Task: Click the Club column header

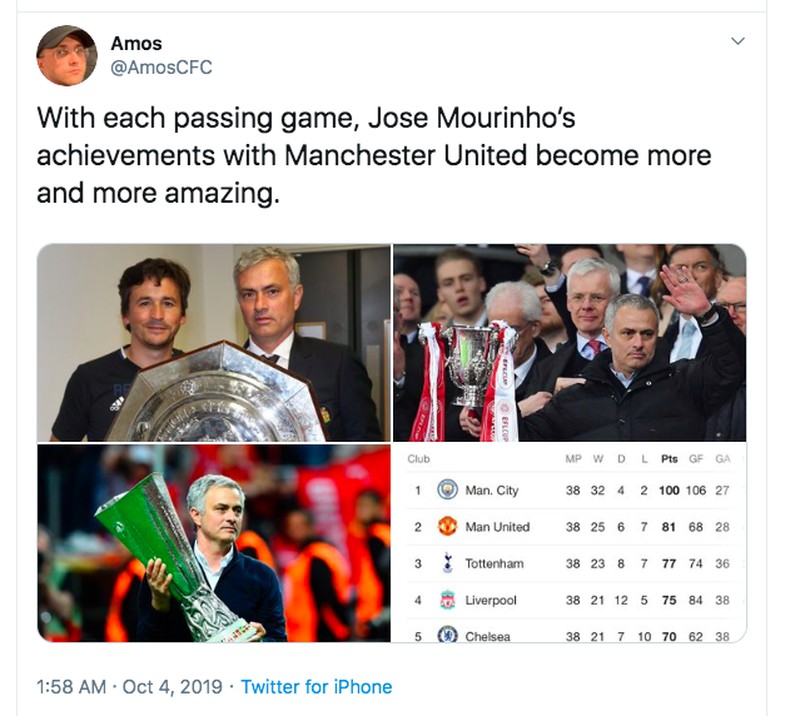Action: pyautogui.click(x=419, y=459)
